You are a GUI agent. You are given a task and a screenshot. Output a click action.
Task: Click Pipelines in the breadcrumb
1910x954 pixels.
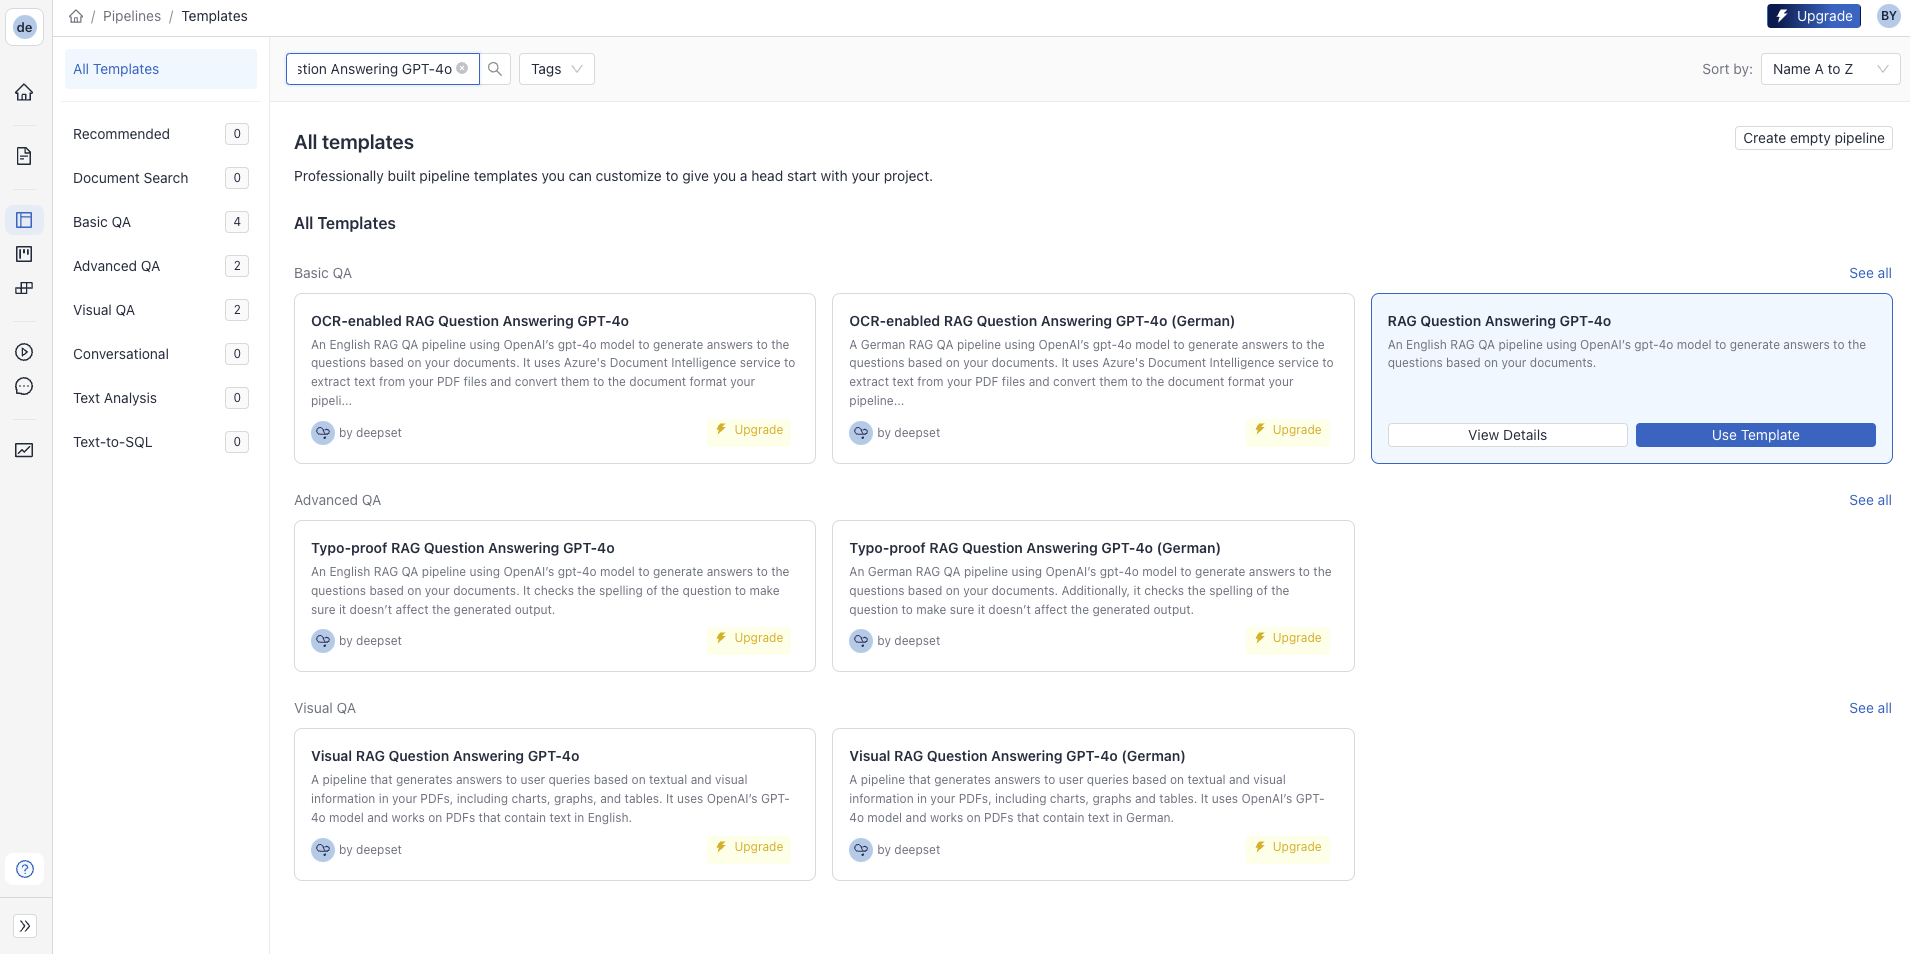pyautogui.click(x=132, y=16)
